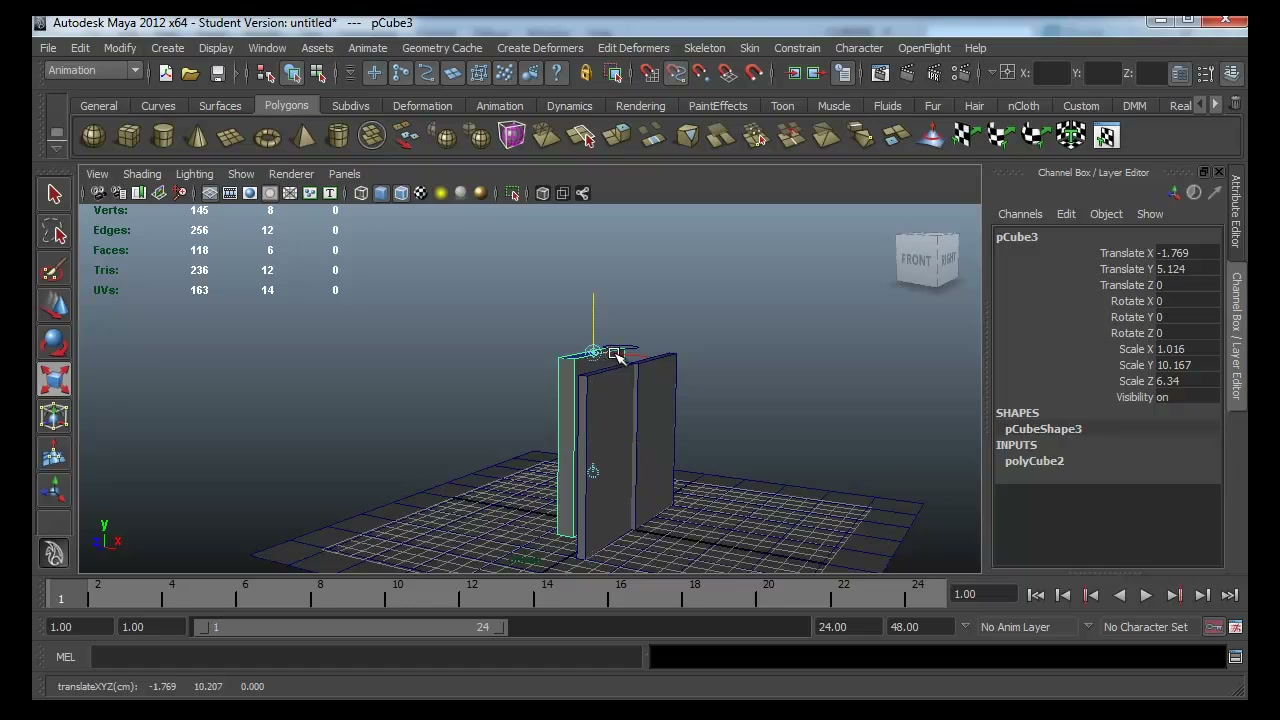Open the new scene icon

165,73
